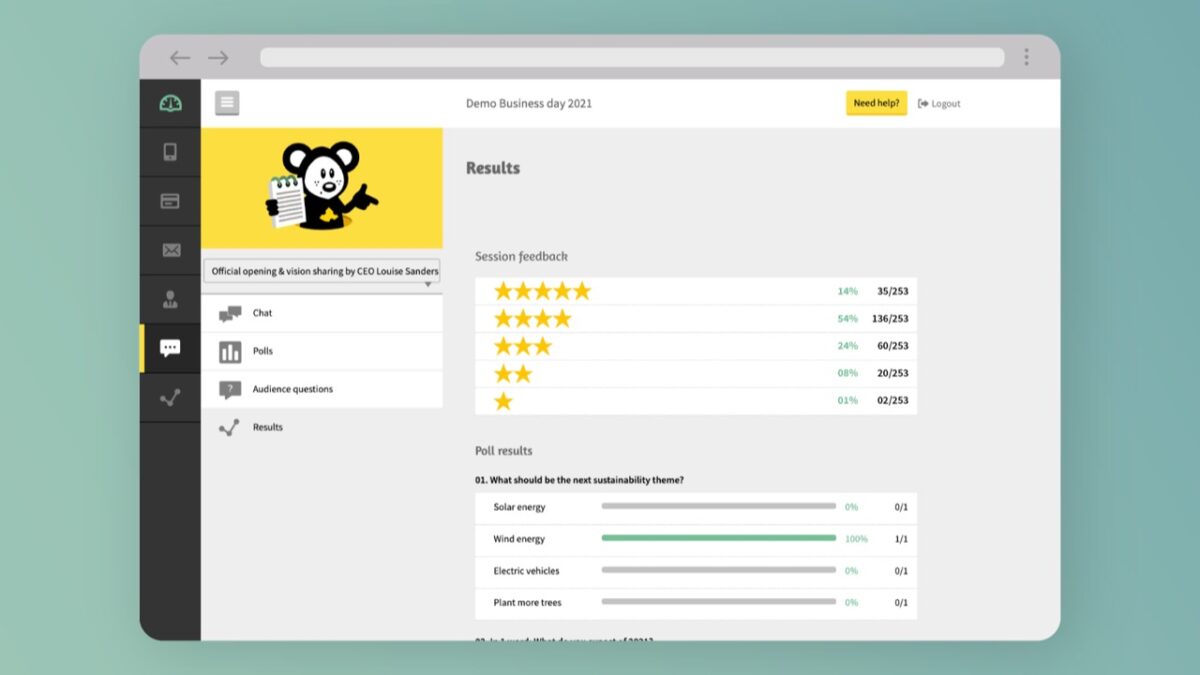This screenshot has width=1200, height=675.
Task: Open the speech bubble interaction icon in sidebar
Action: tap(170, 348)
